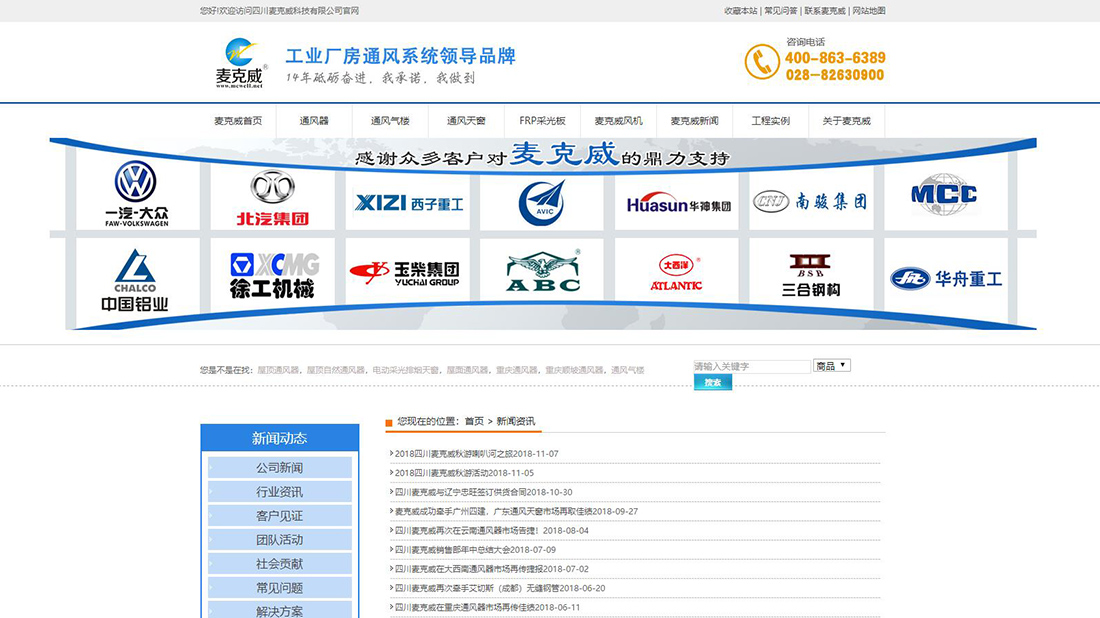This screenshot has height=618, width=1100.
Task: Open article 四川麦克威再次牵手艾切斯（成都）无缝钢管
Action: (x=499, y=588)
